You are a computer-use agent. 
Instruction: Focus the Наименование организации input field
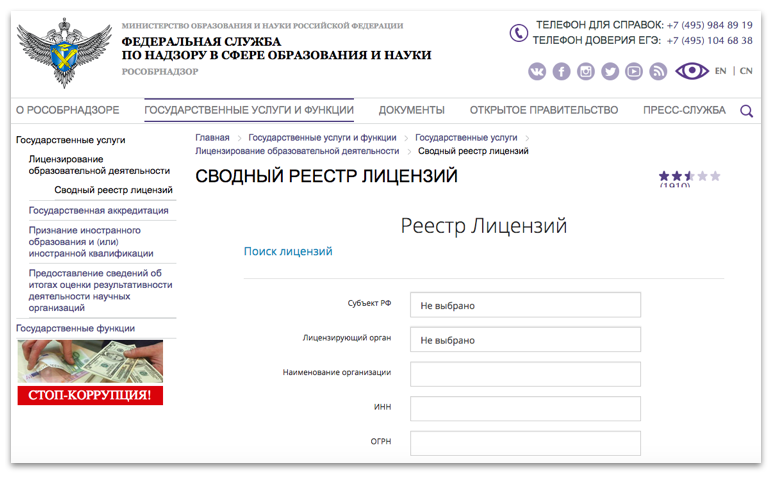click(x=525, y=374)
